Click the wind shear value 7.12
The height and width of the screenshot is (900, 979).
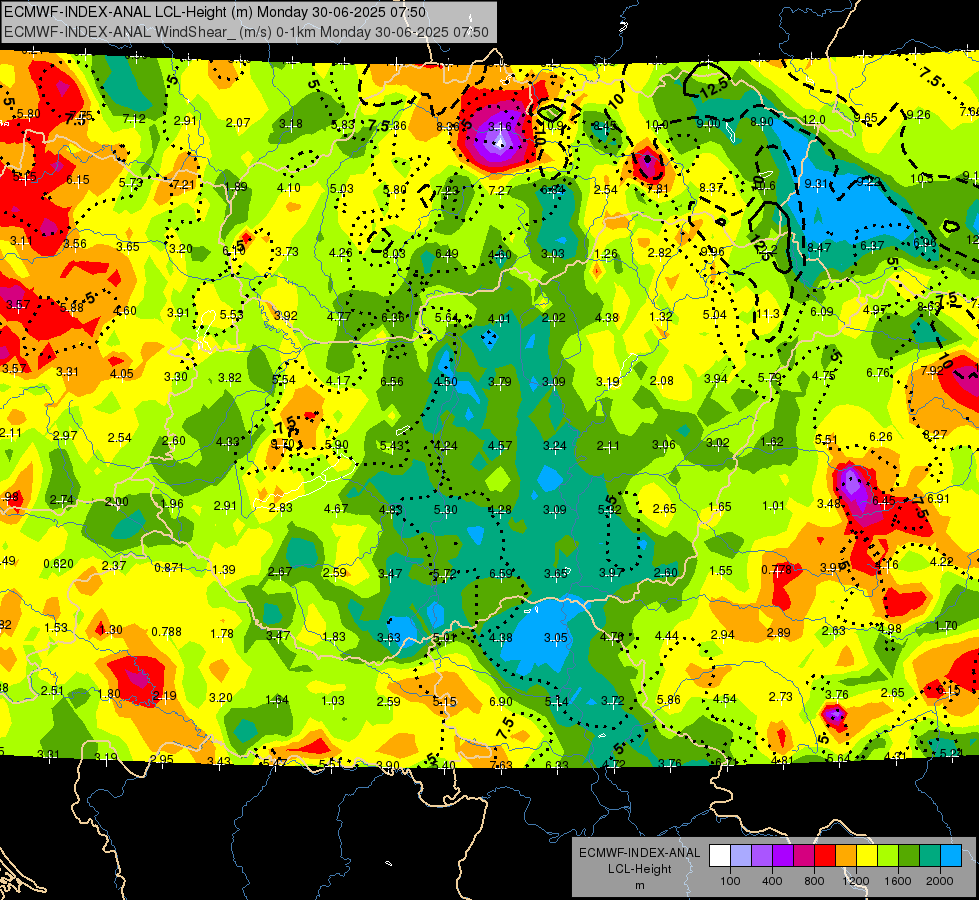pos(134,119)
